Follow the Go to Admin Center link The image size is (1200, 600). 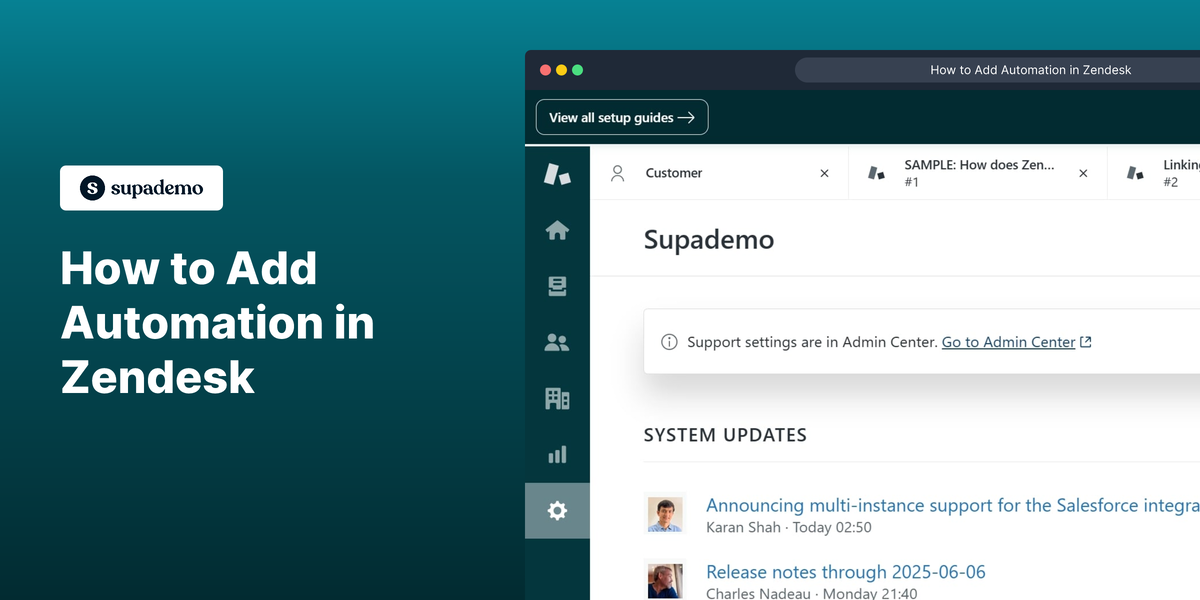1008,342
